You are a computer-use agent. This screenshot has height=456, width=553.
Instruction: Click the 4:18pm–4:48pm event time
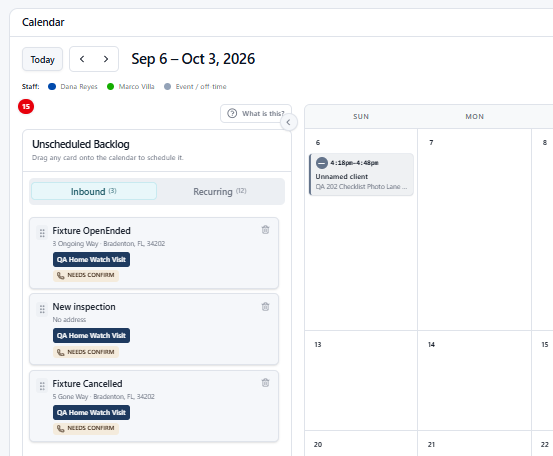[354, 163]
